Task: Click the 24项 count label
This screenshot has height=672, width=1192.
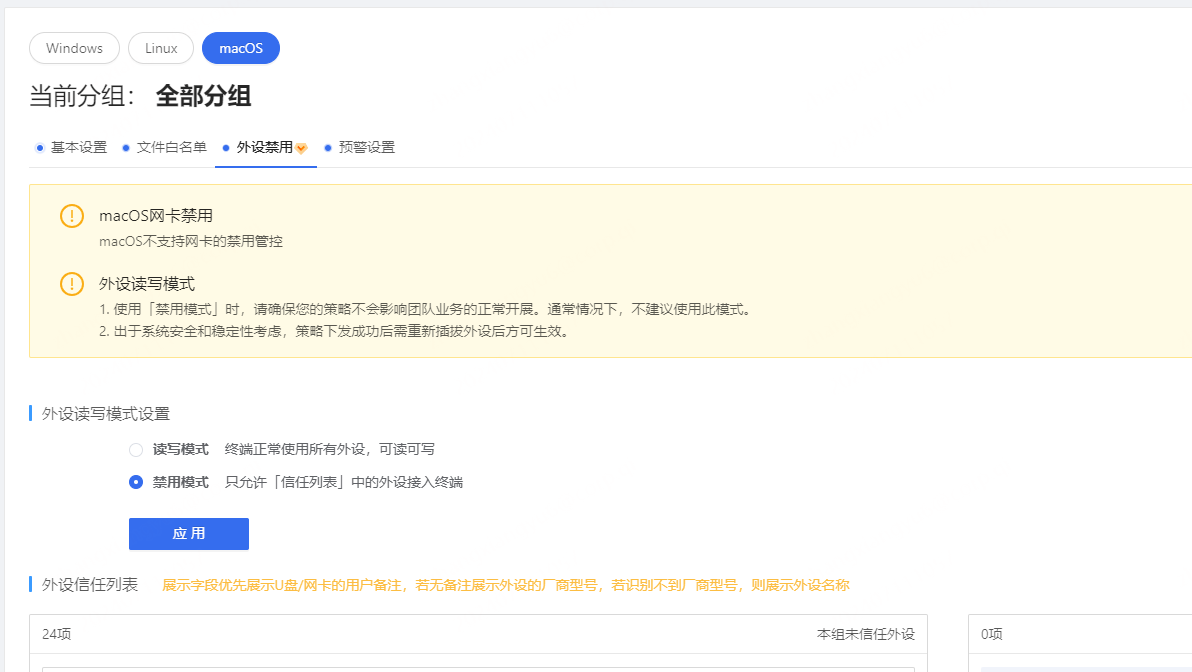Action: click(x=57, y=634)
